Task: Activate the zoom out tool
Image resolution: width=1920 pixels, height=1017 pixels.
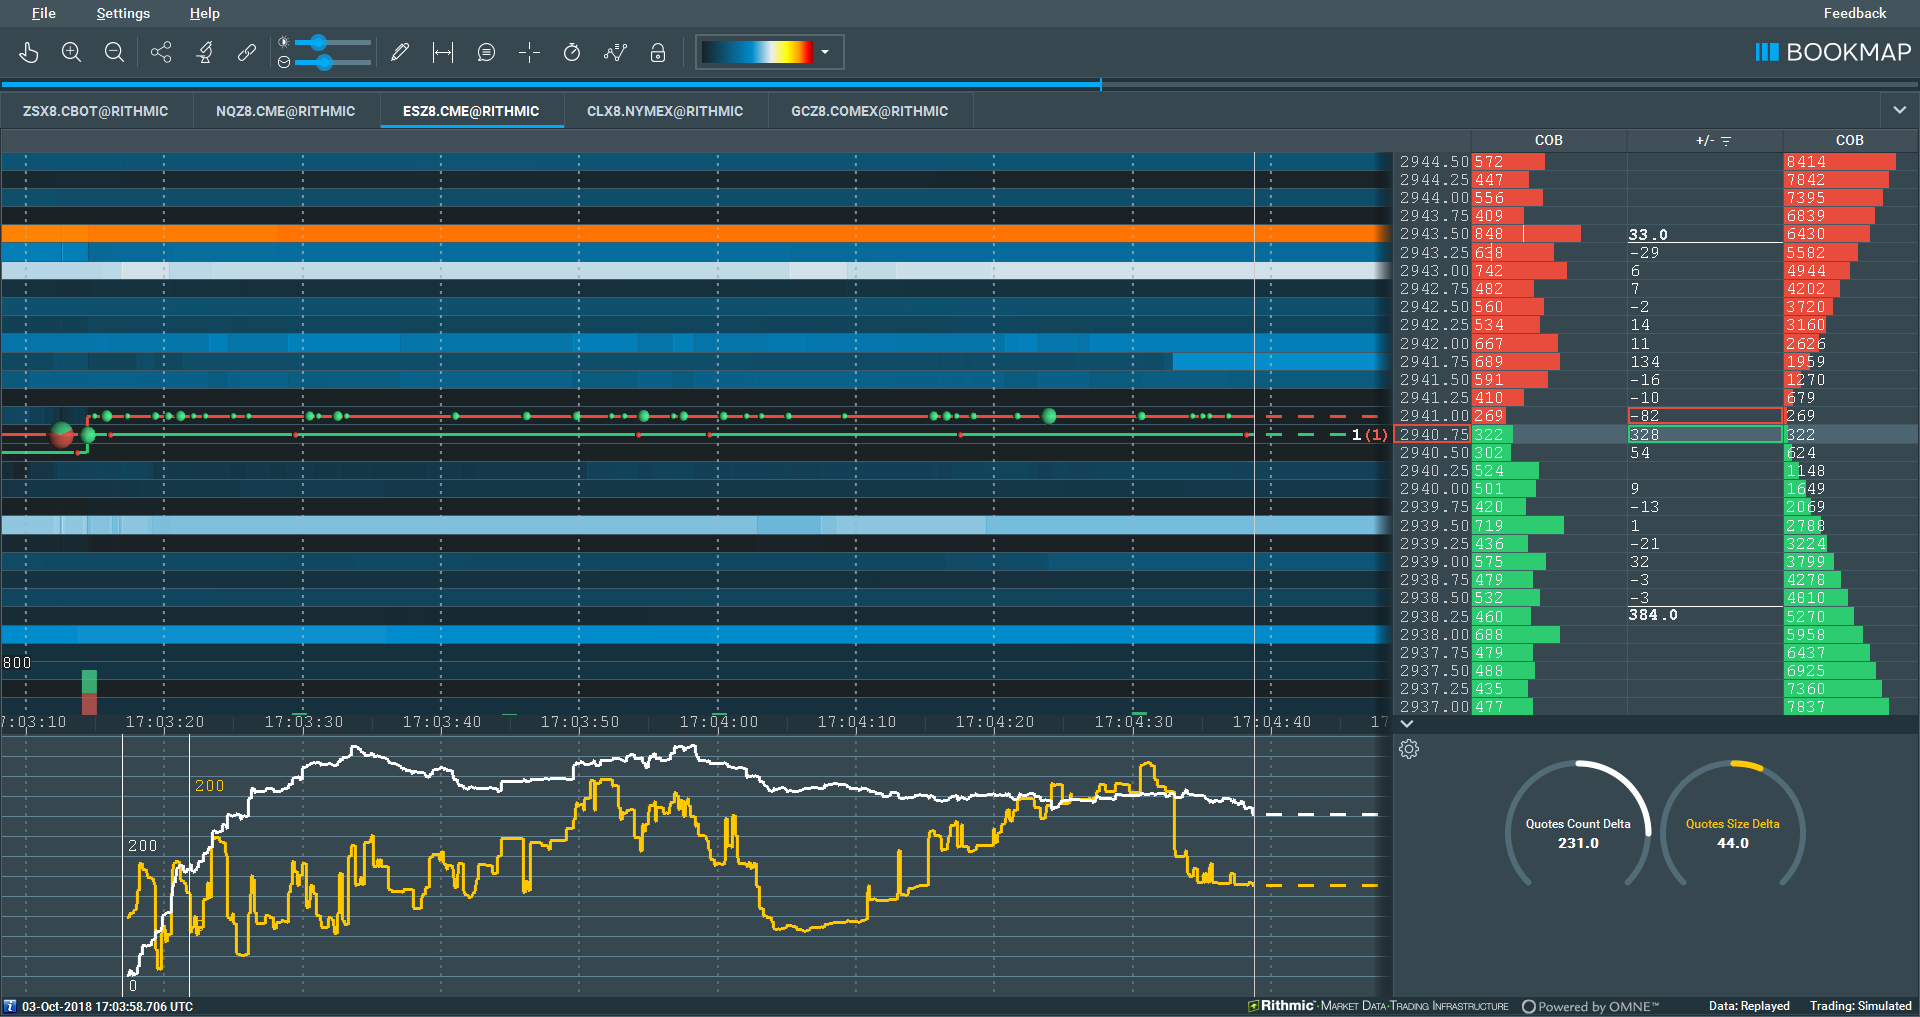Action: click(114, 52)
